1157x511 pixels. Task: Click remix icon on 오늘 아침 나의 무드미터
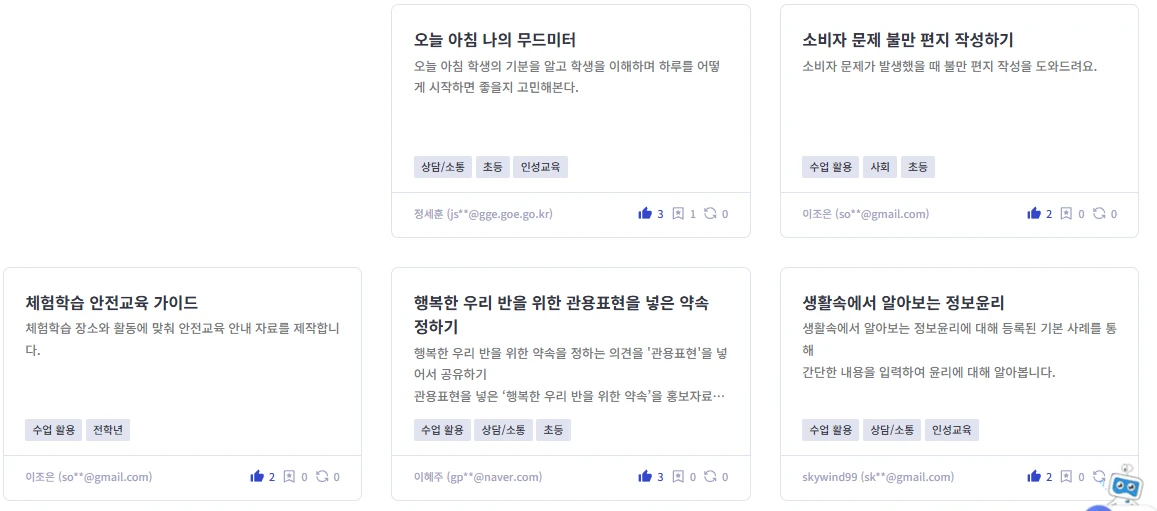point(710,213)
